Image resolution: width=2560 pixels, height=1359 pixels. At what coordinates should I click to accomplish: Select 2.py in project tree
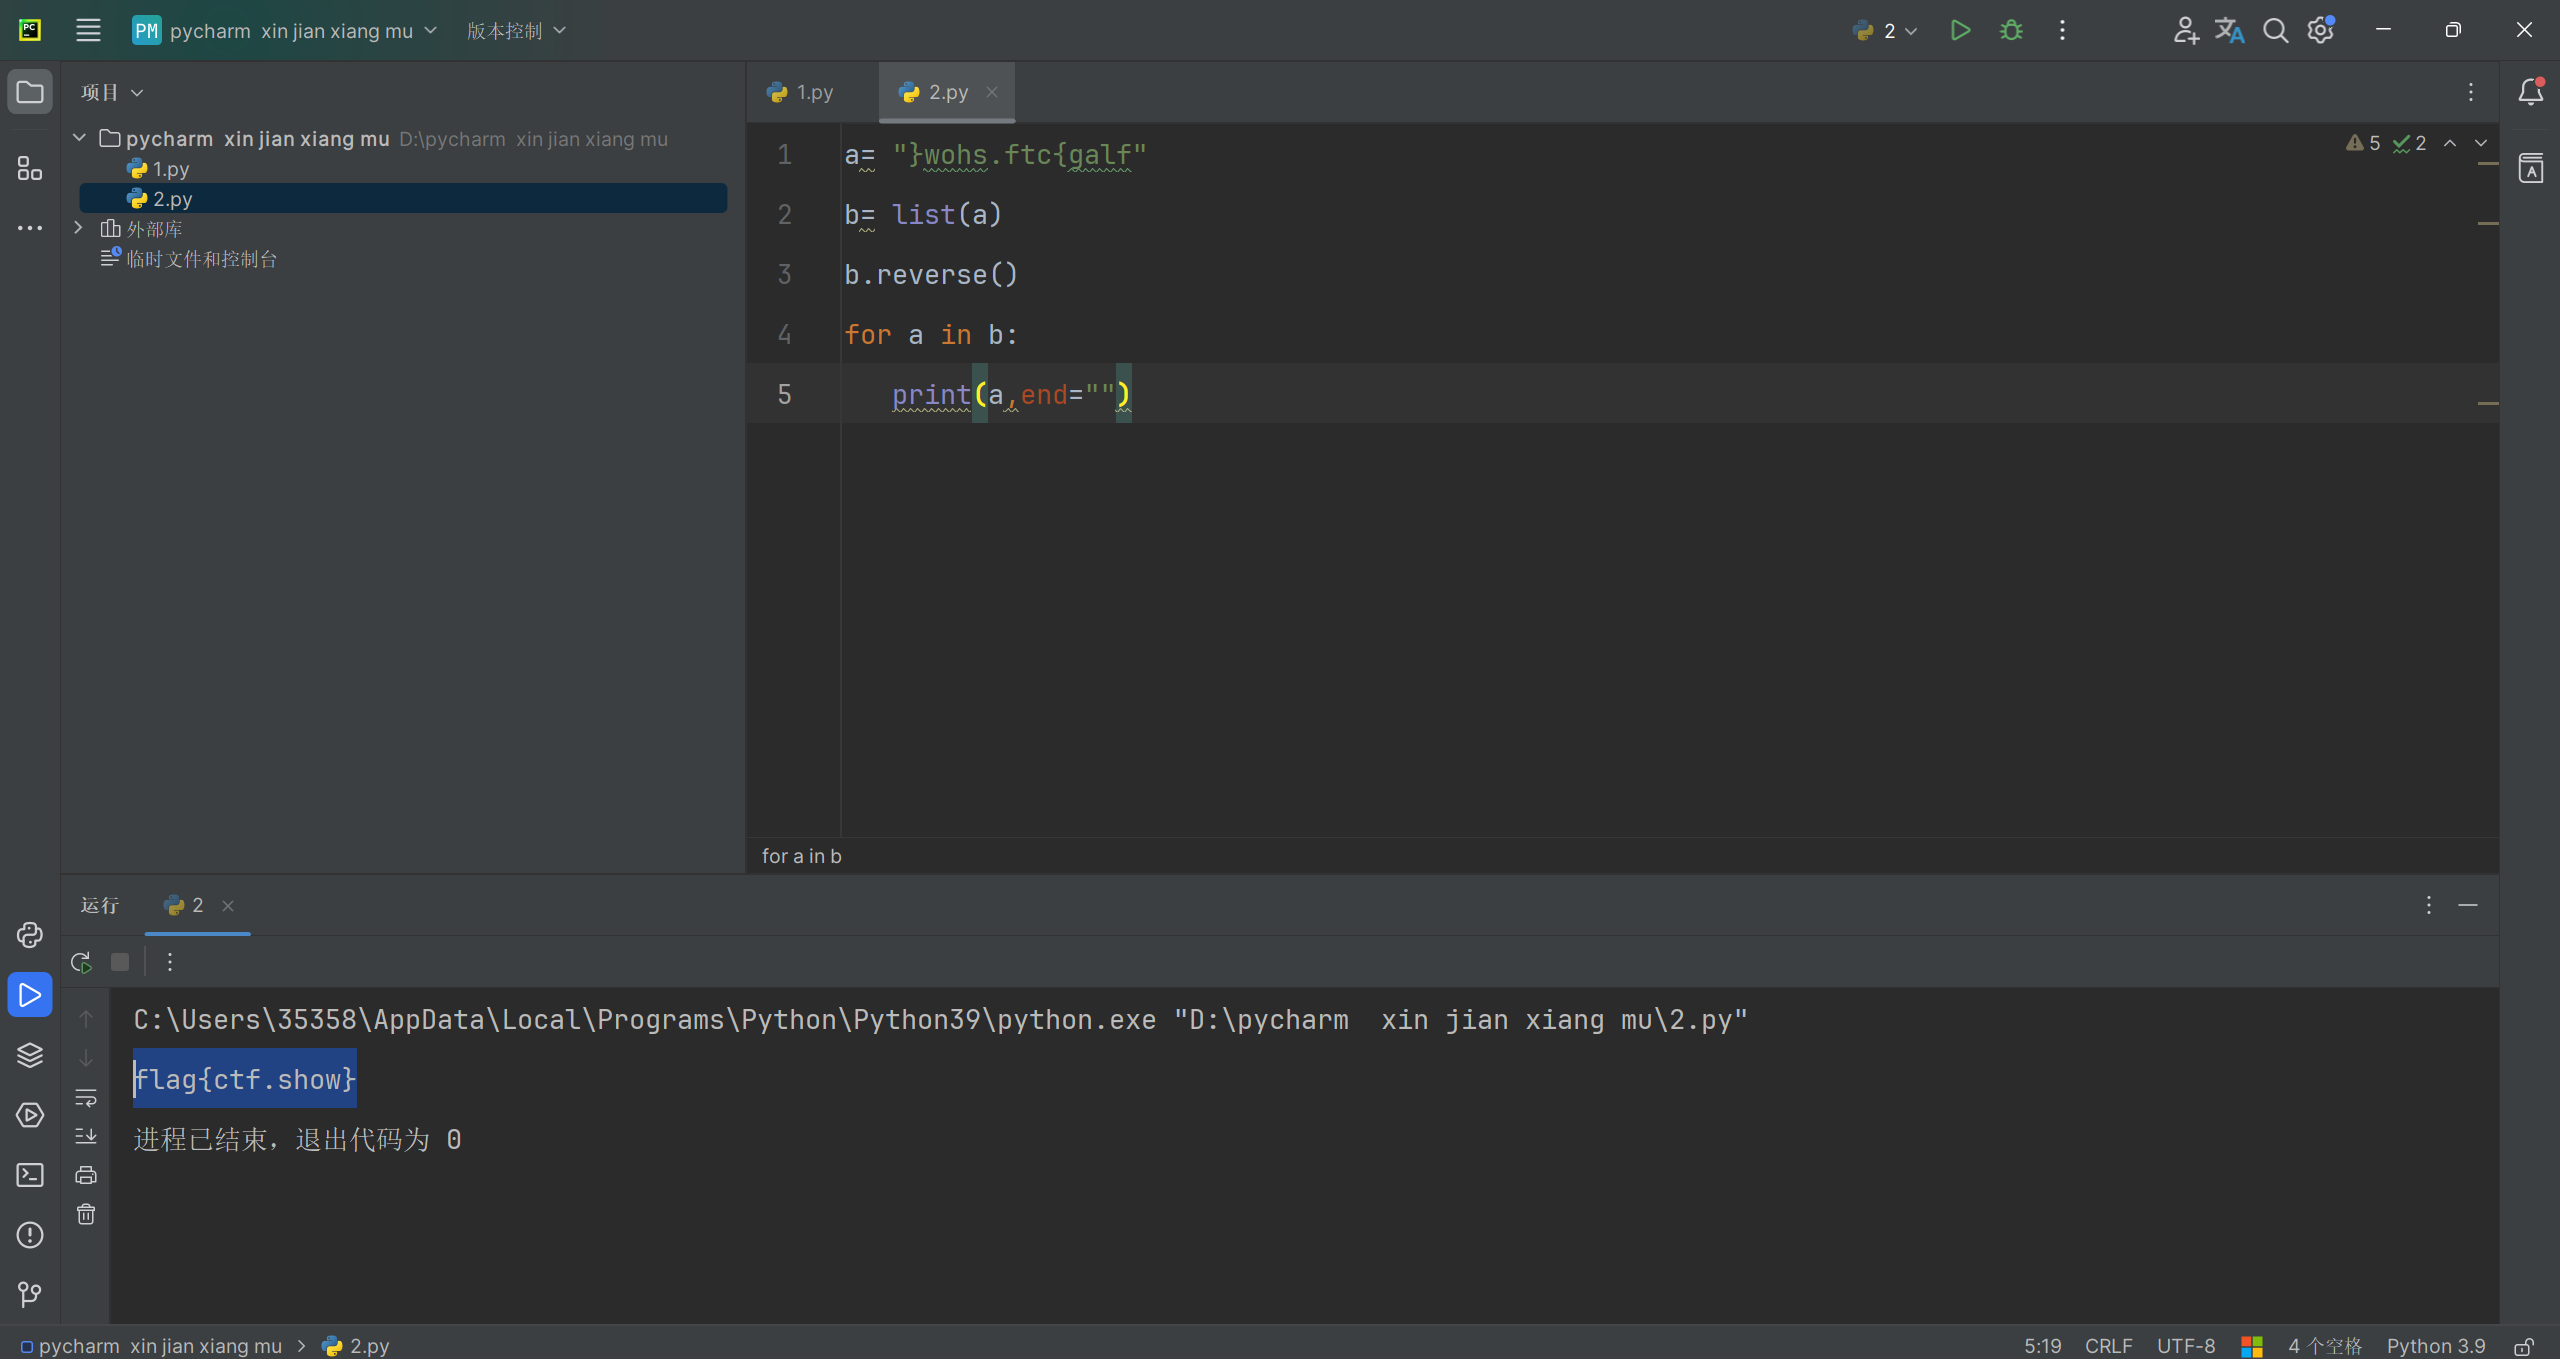click(x=403, y=198)
